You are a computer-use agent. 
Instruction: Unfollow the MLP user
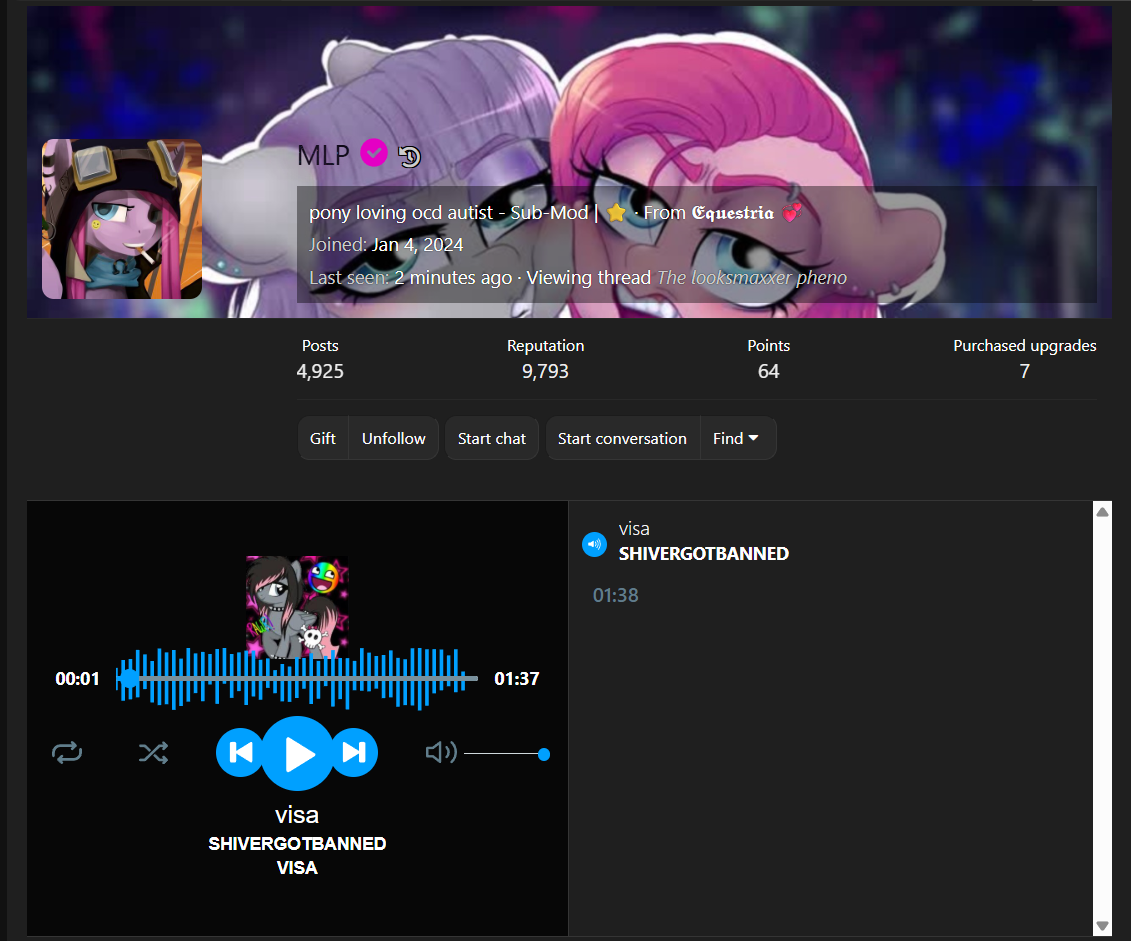[394, 438]
